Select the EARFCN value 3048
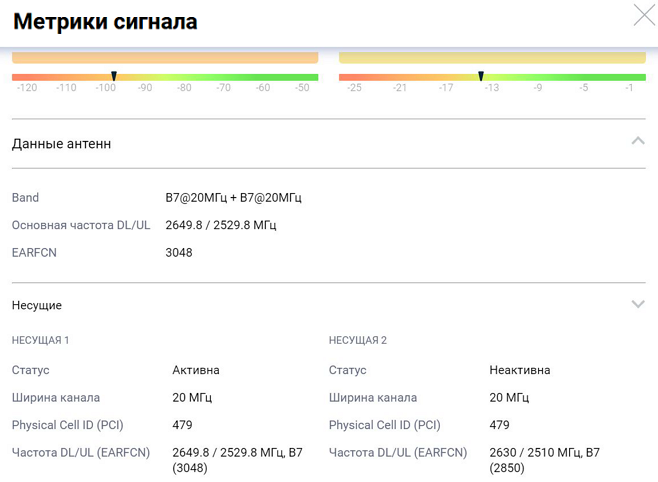Viewport: 658px width, 482px height. coord(179,253)
